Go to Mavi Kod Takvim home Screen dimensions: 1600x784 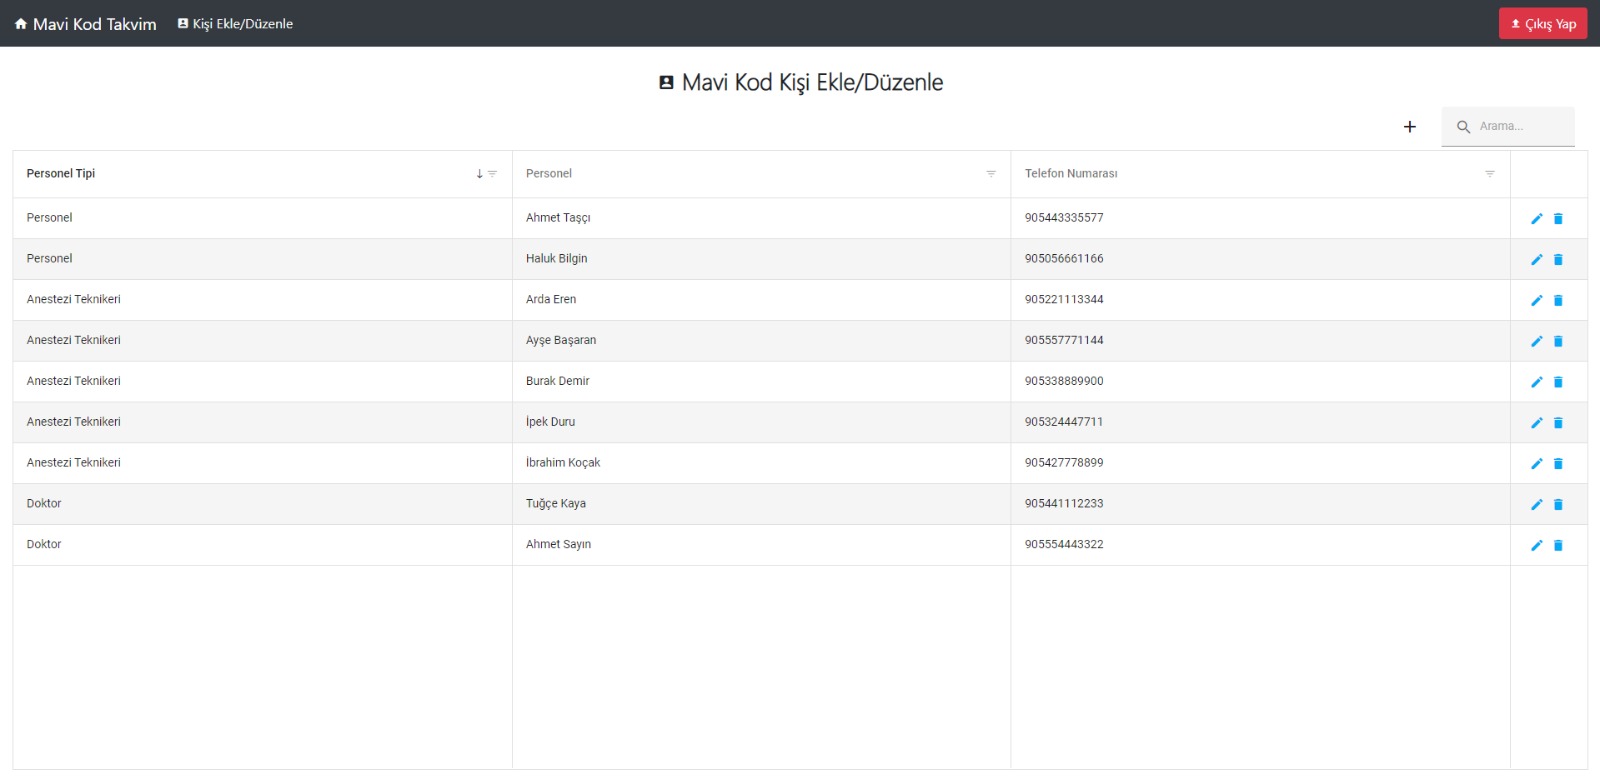click(x=86, y=24)
